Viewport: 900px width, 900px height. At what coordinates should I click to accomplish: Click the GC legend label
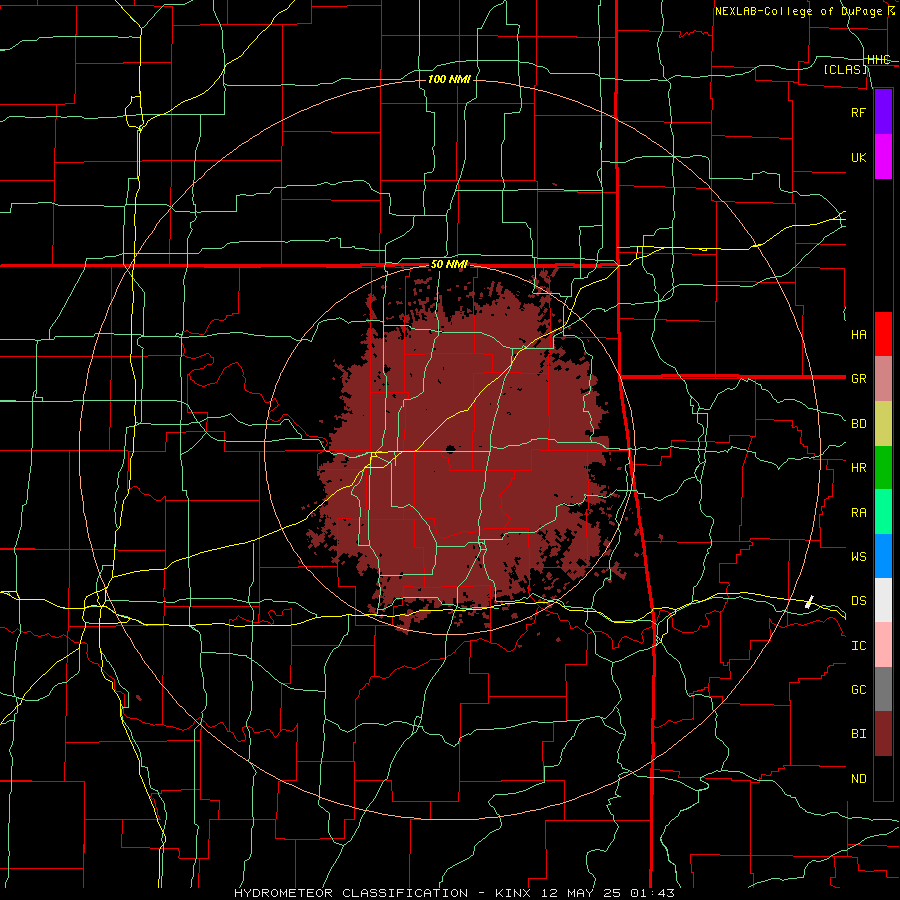pyautogui.click(x=858, y=689)
